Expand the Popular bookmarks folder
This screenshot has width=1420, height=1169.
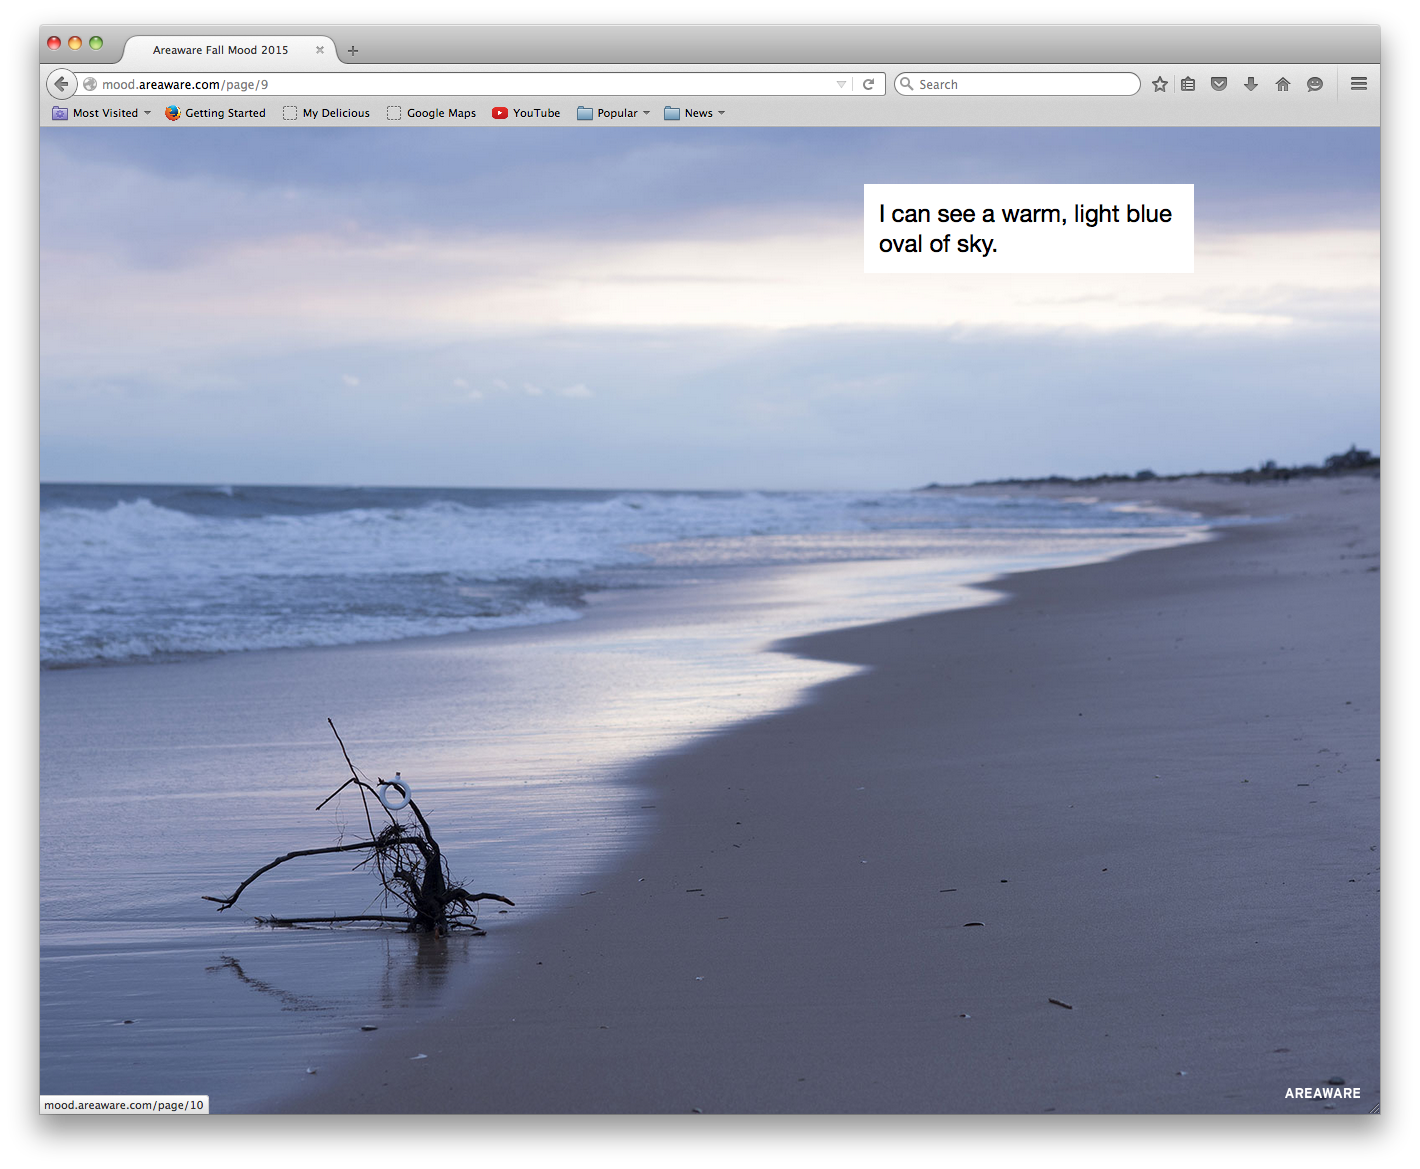click(x=613, y=113)
